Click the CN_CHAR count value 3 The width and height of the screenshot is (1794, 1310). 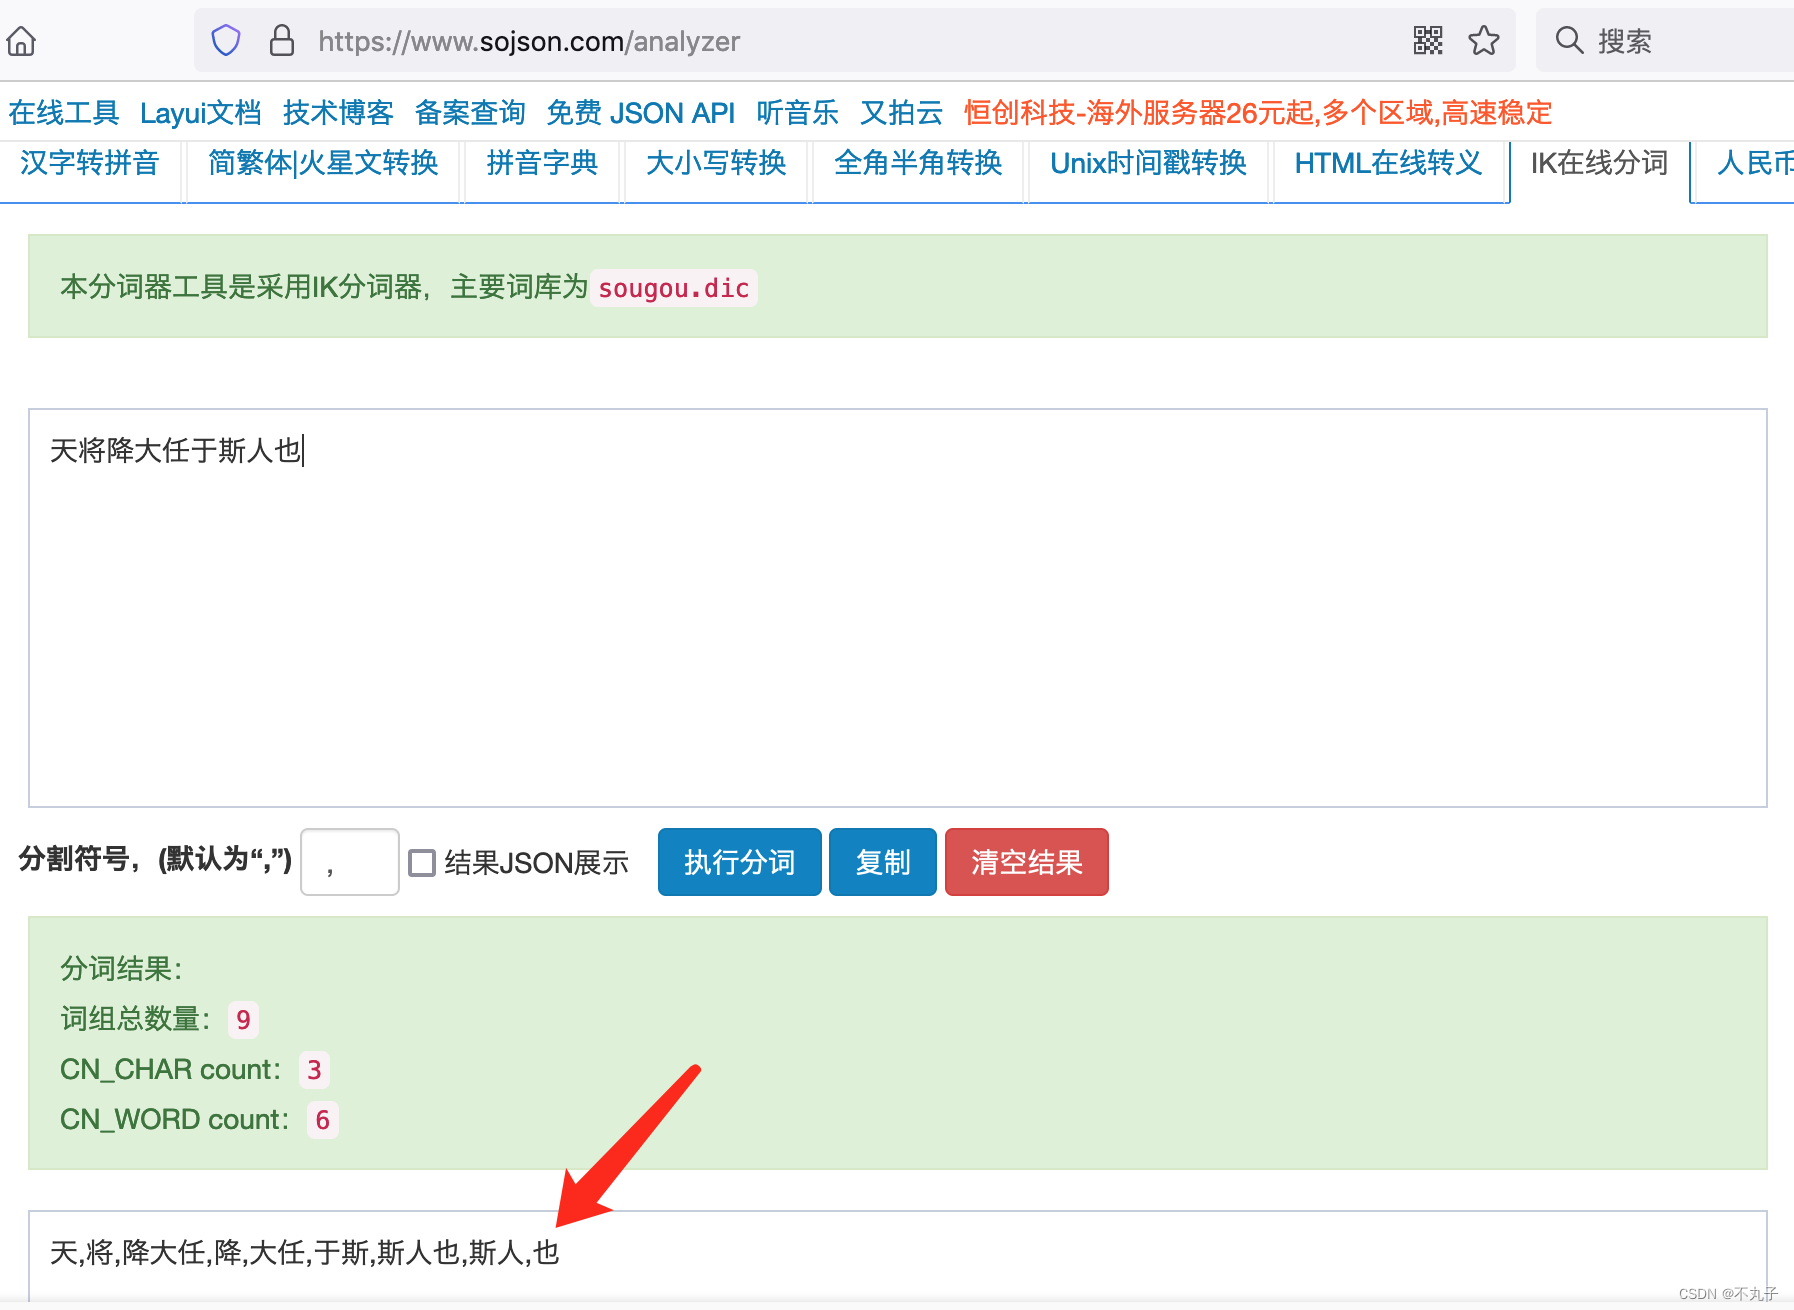click(x=314, y=1070)
